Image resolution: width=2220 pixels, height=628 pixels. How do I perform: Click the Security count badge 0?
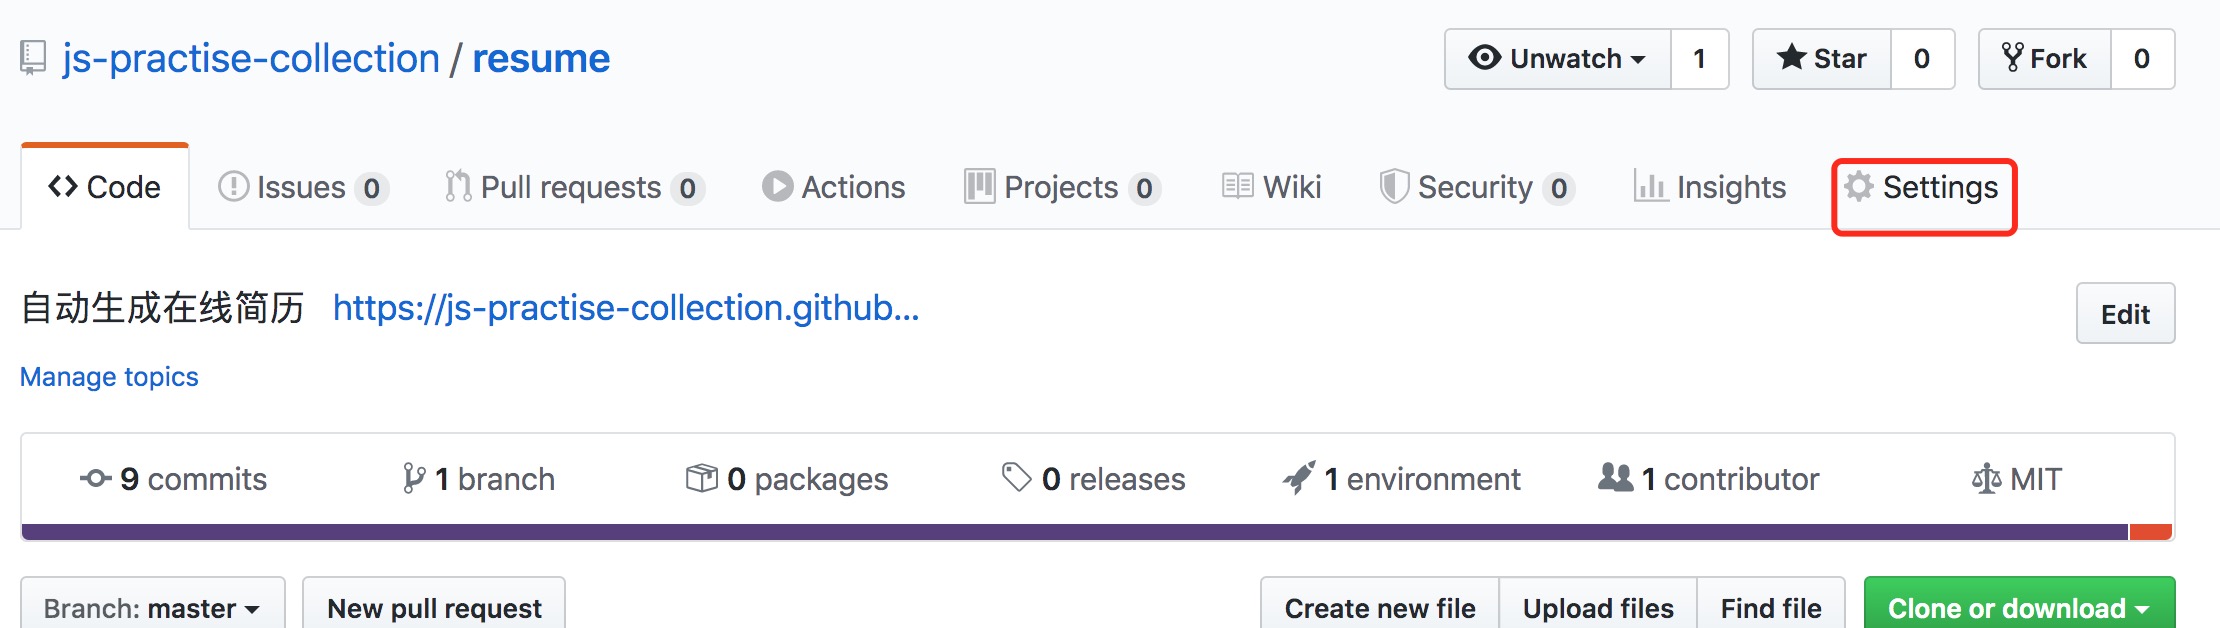[1559, 188]
